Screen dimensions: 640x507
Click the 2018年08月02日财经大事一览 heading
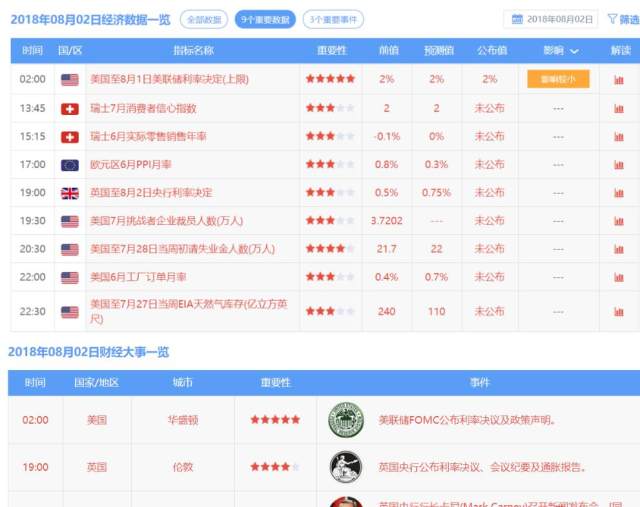click(x=89, y=352)
